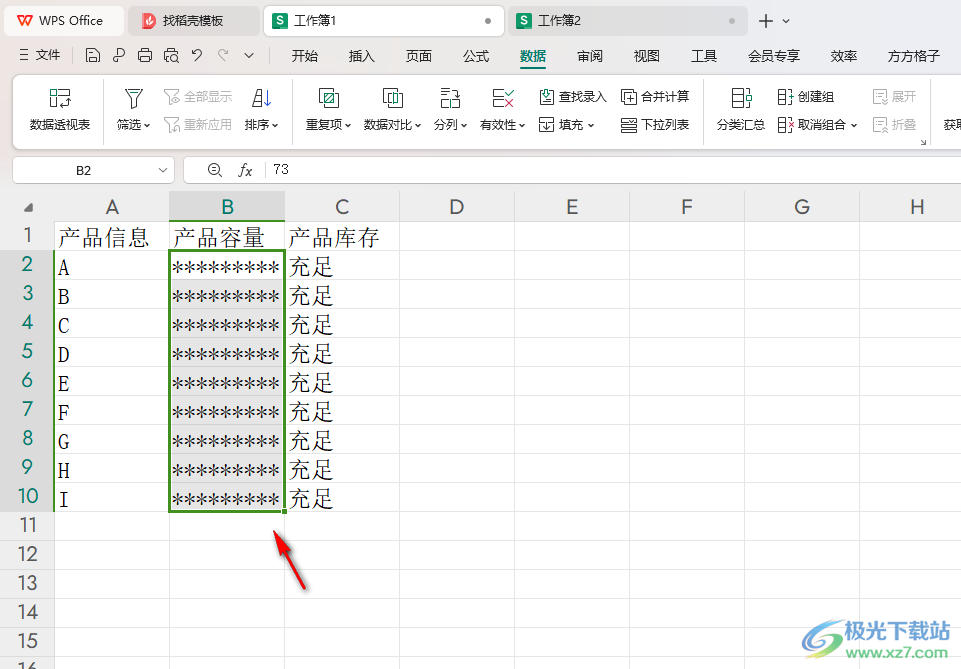Click 合并计算 consolidate button
This screenshot has height=669, width=961.
(655, 97)
